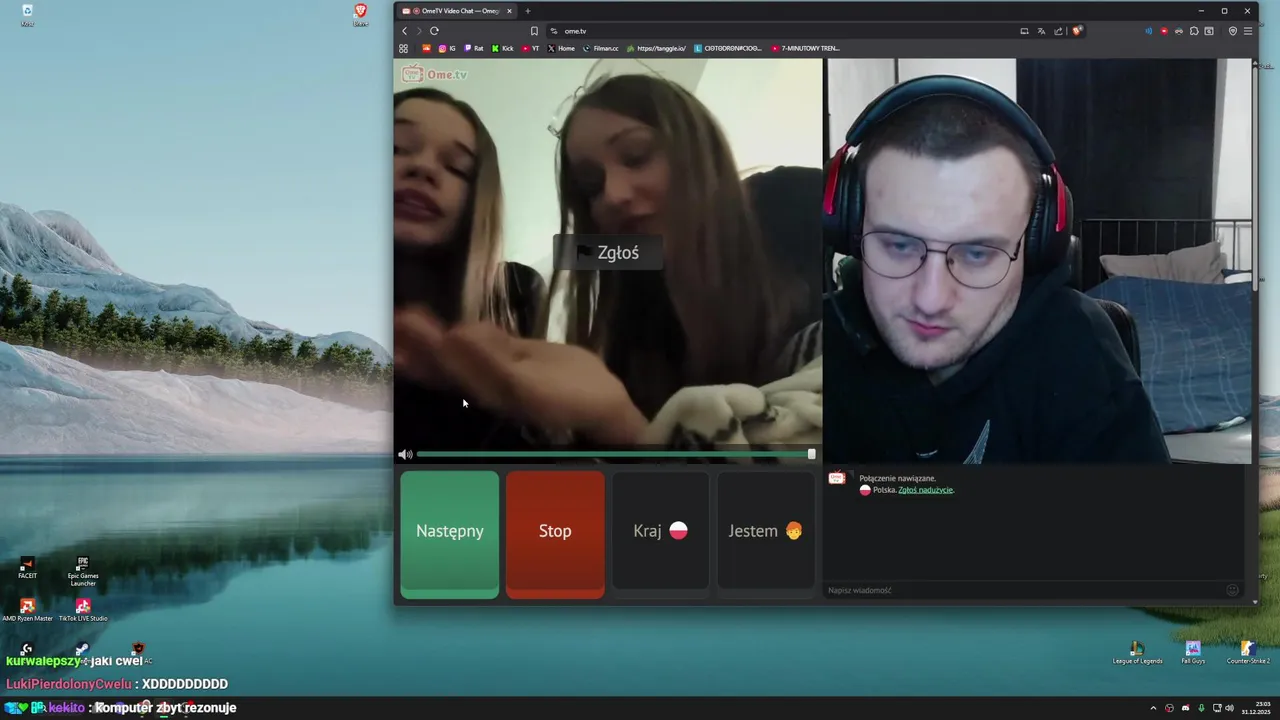Open the bookmarks apps grid icon
Screen dimensions: 1280x720
tap(403, 48)
